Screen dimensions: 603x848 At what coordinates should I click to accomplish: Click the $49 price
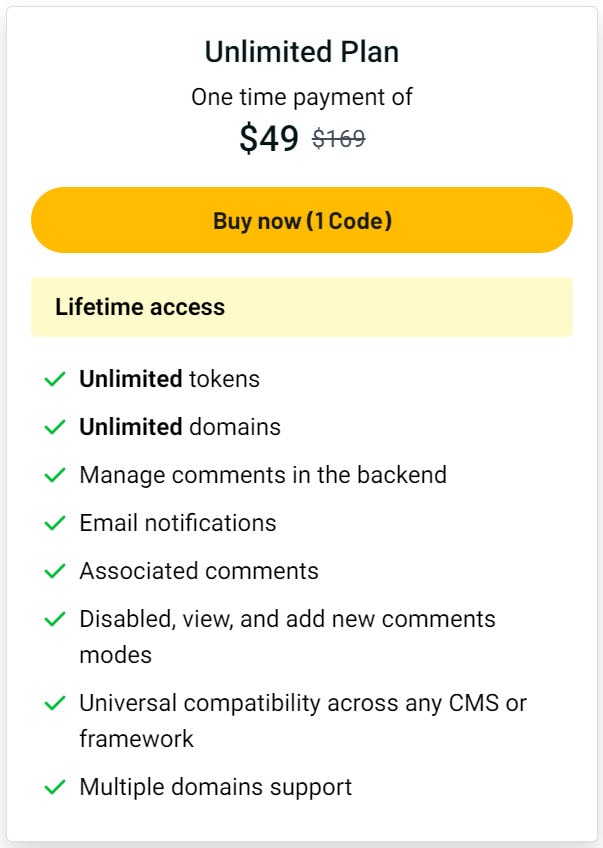click(x=269, y=139)
